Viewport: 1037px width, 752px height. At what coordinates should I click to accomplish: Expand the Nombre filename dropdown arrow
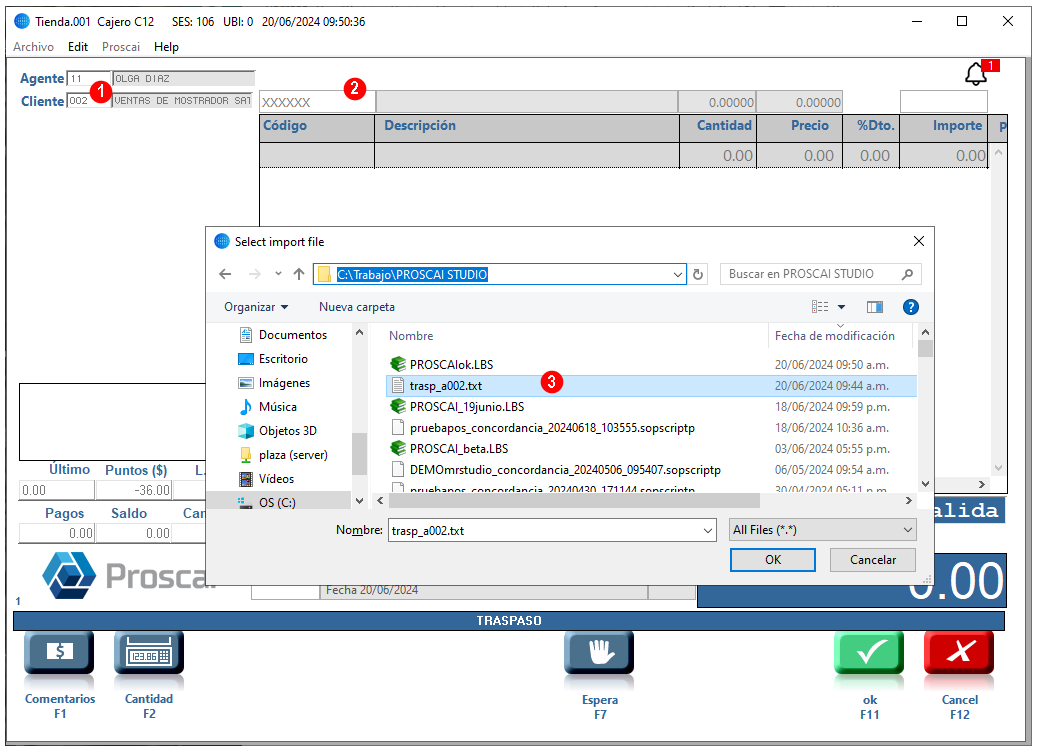pyautogui.click(x=708, y=530)
